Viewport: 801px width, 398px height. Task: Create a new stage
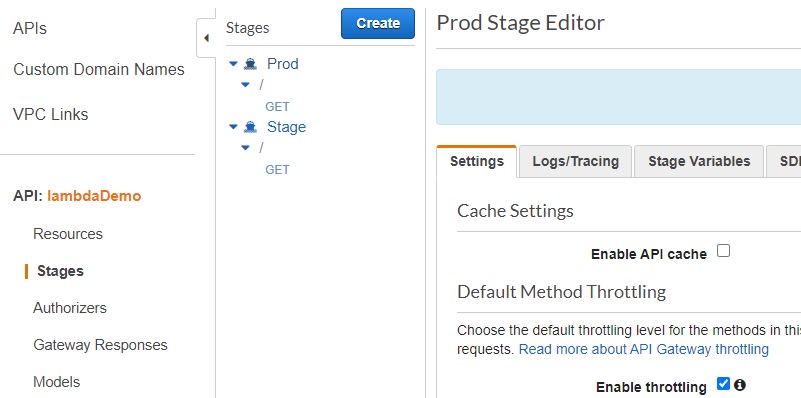coord(378,24)
